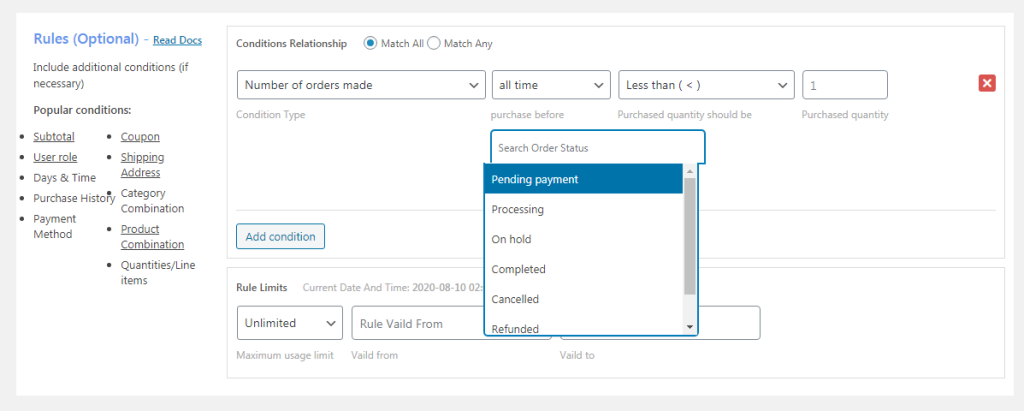The height and width of the screenshot is (411, 1024).
Task: Open the Less than ( < ) dropdown
Action: [707, 85]
